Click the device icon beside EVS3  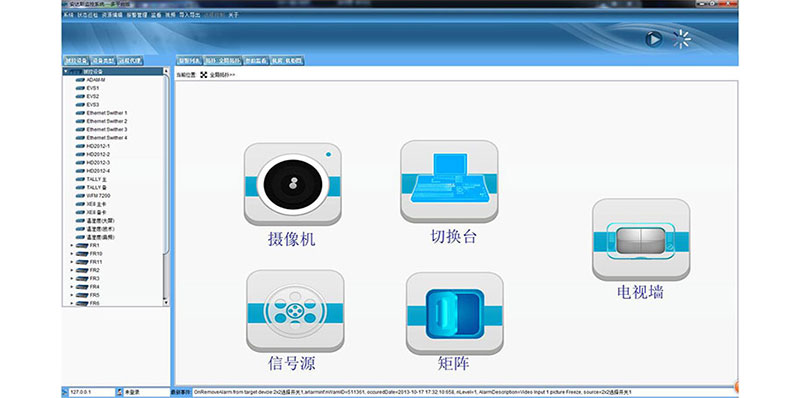[80, 104]
